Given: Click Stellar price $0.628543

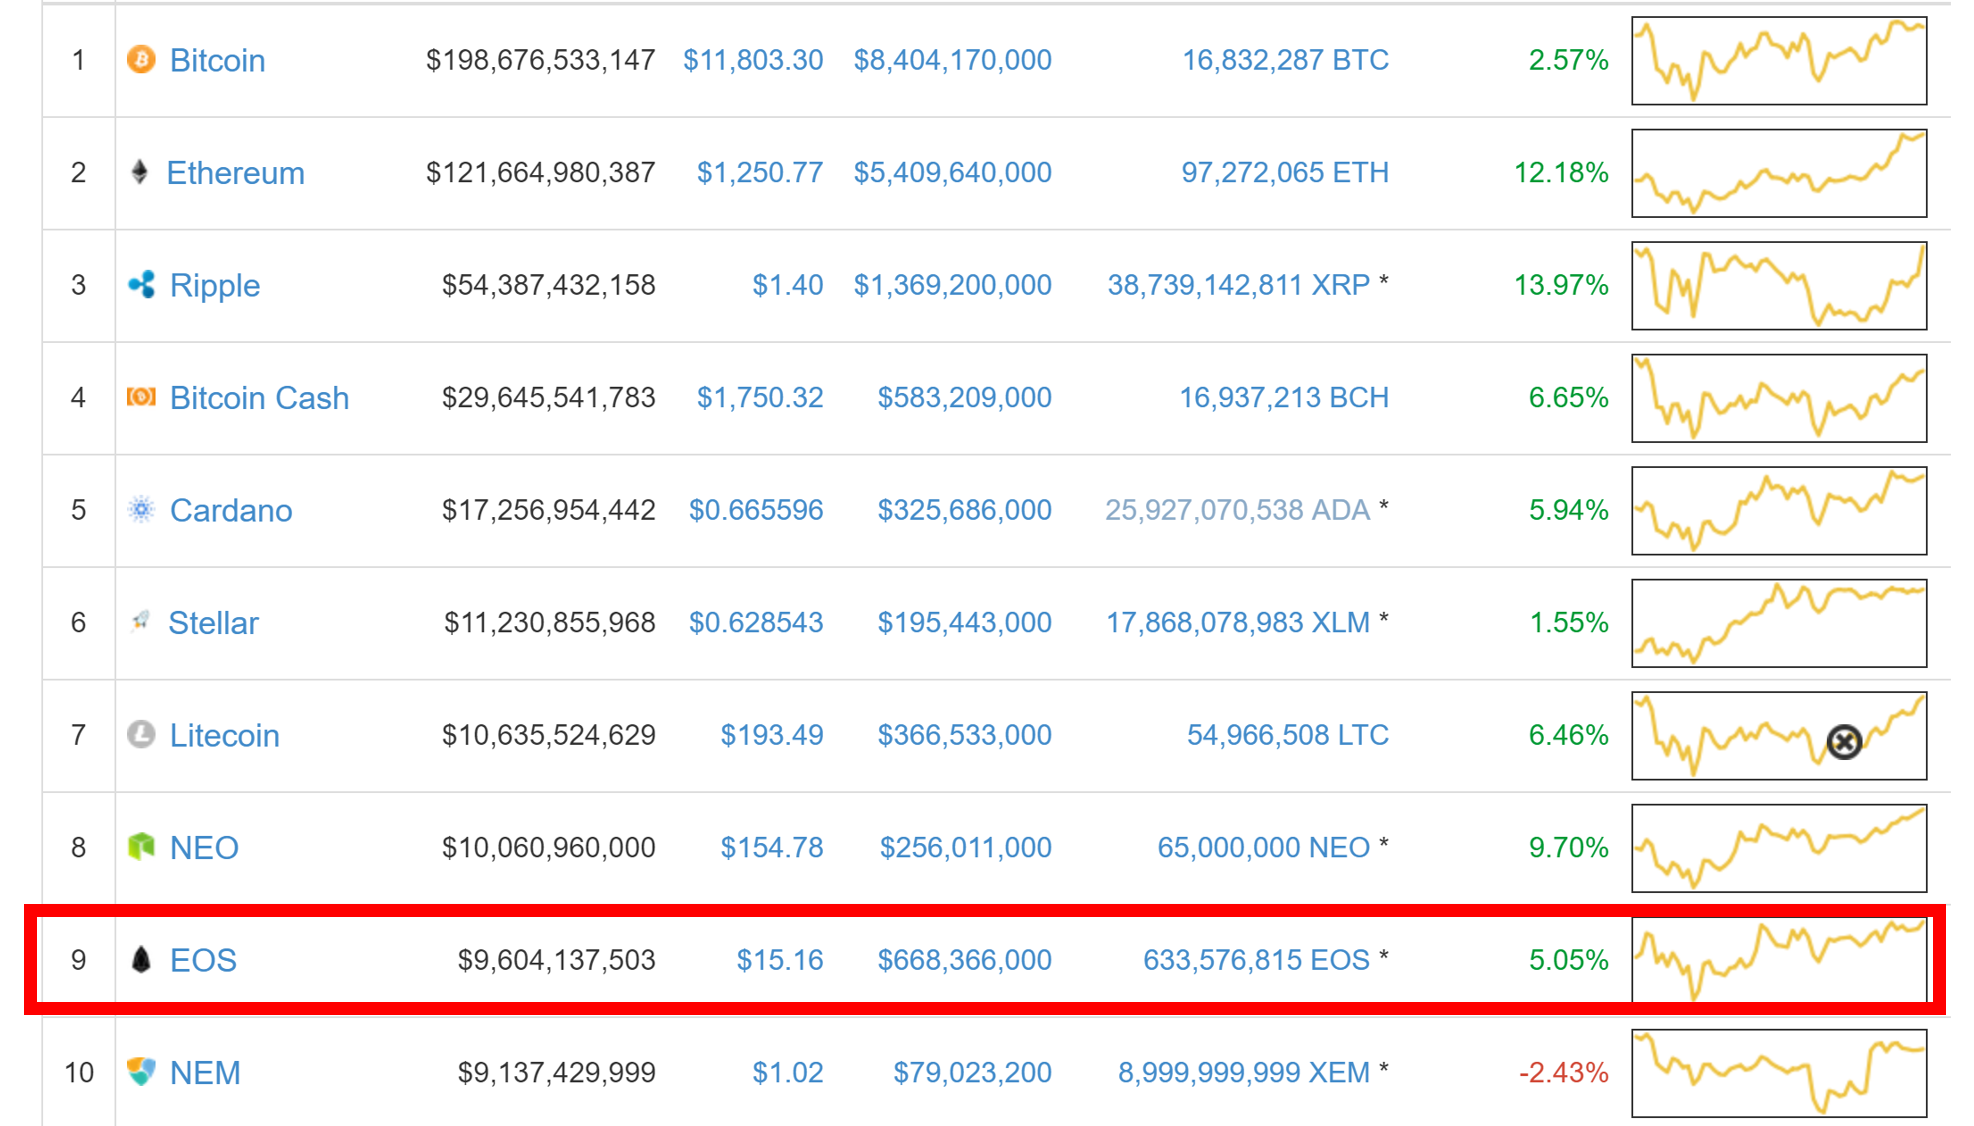Looking at the screenshot, I should pyautogui.click(x=756, y=623).
